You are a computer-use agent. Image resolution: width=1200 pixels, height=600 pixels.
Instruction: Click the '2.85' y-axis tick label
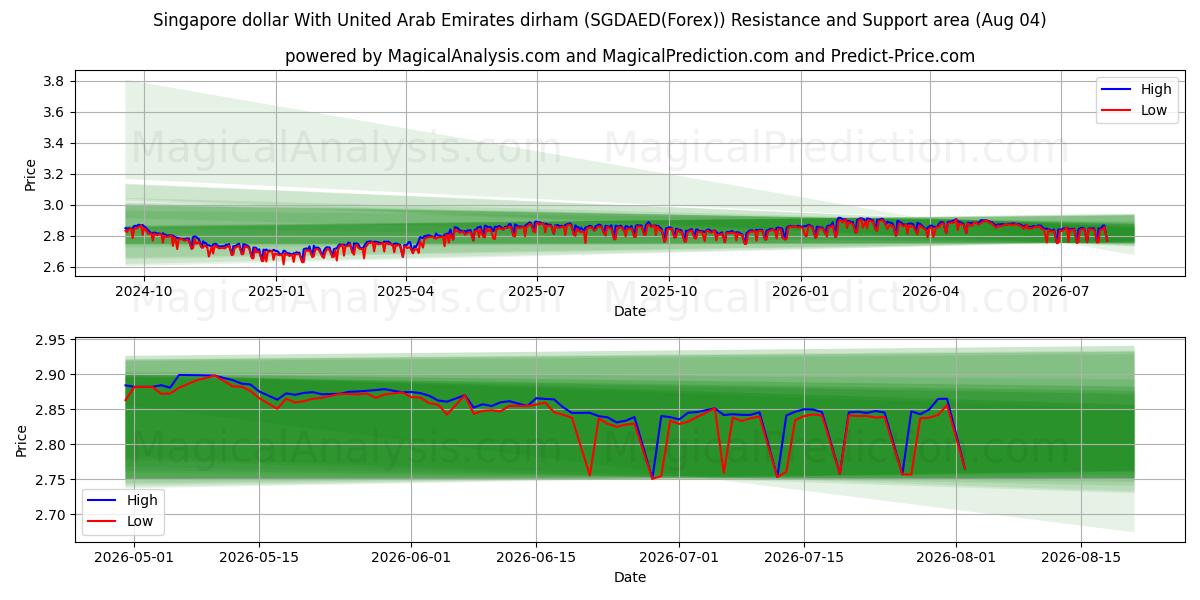50,410
